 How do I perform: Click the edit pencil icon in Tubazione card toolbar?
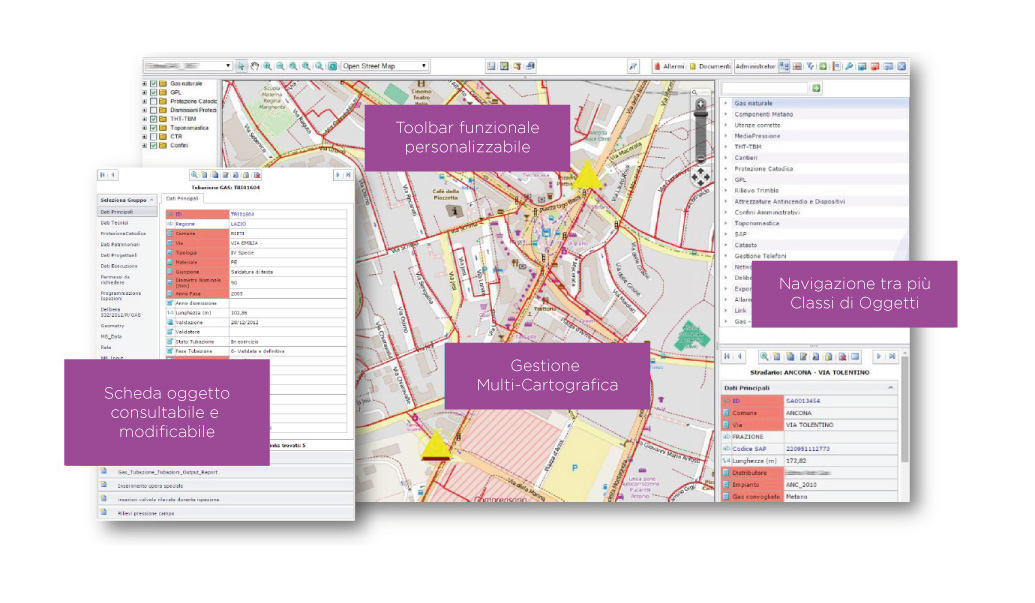[x=225, y=175]
